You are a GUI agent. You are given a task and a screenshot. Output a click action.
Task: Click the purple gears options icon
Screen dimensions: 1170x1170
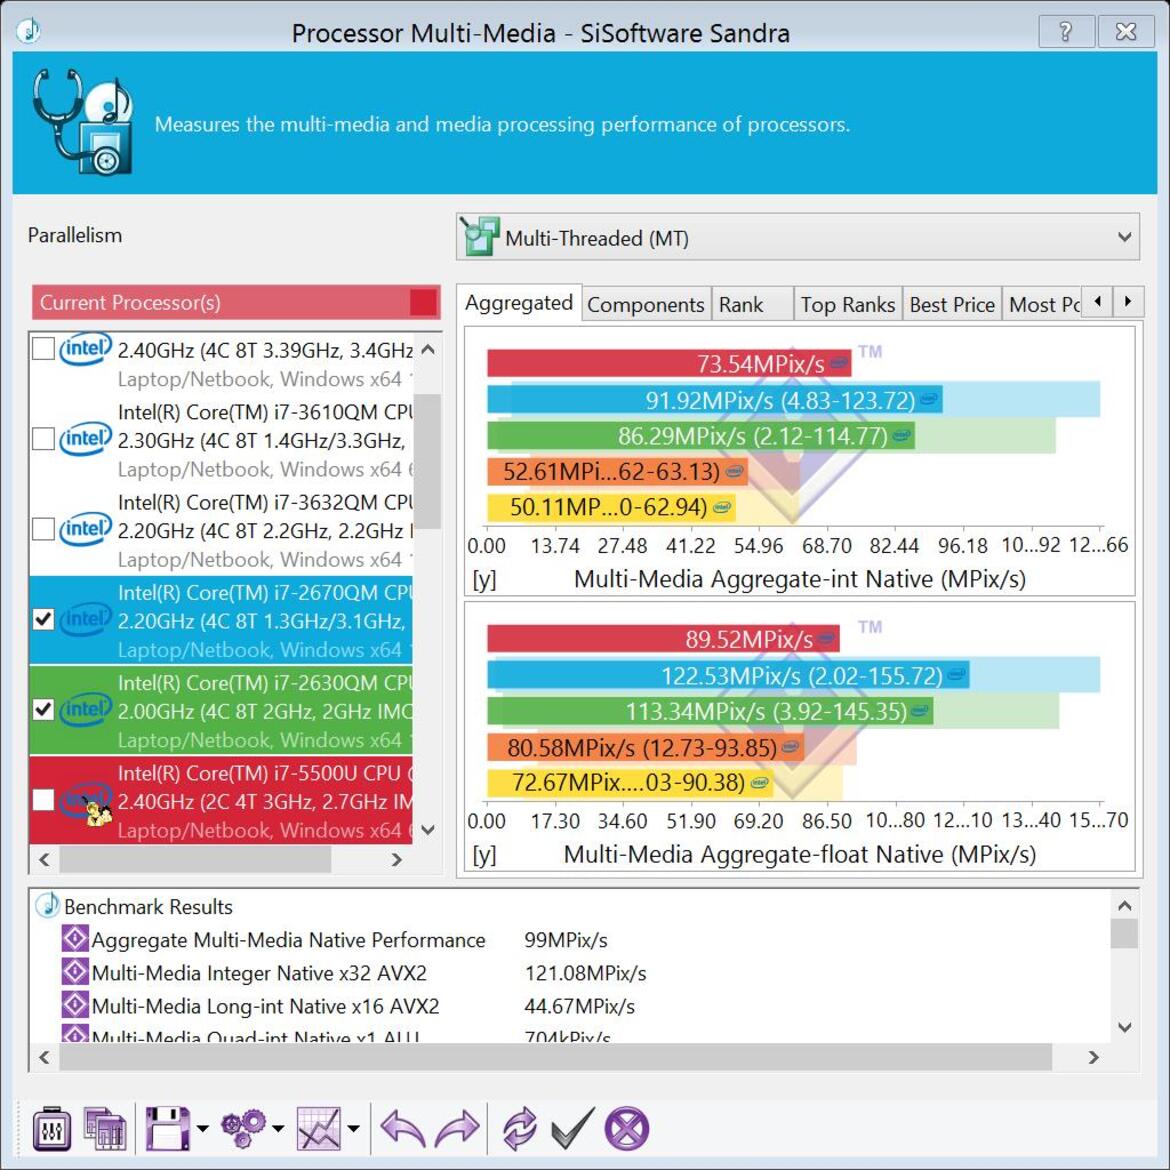click(243, 1128)
